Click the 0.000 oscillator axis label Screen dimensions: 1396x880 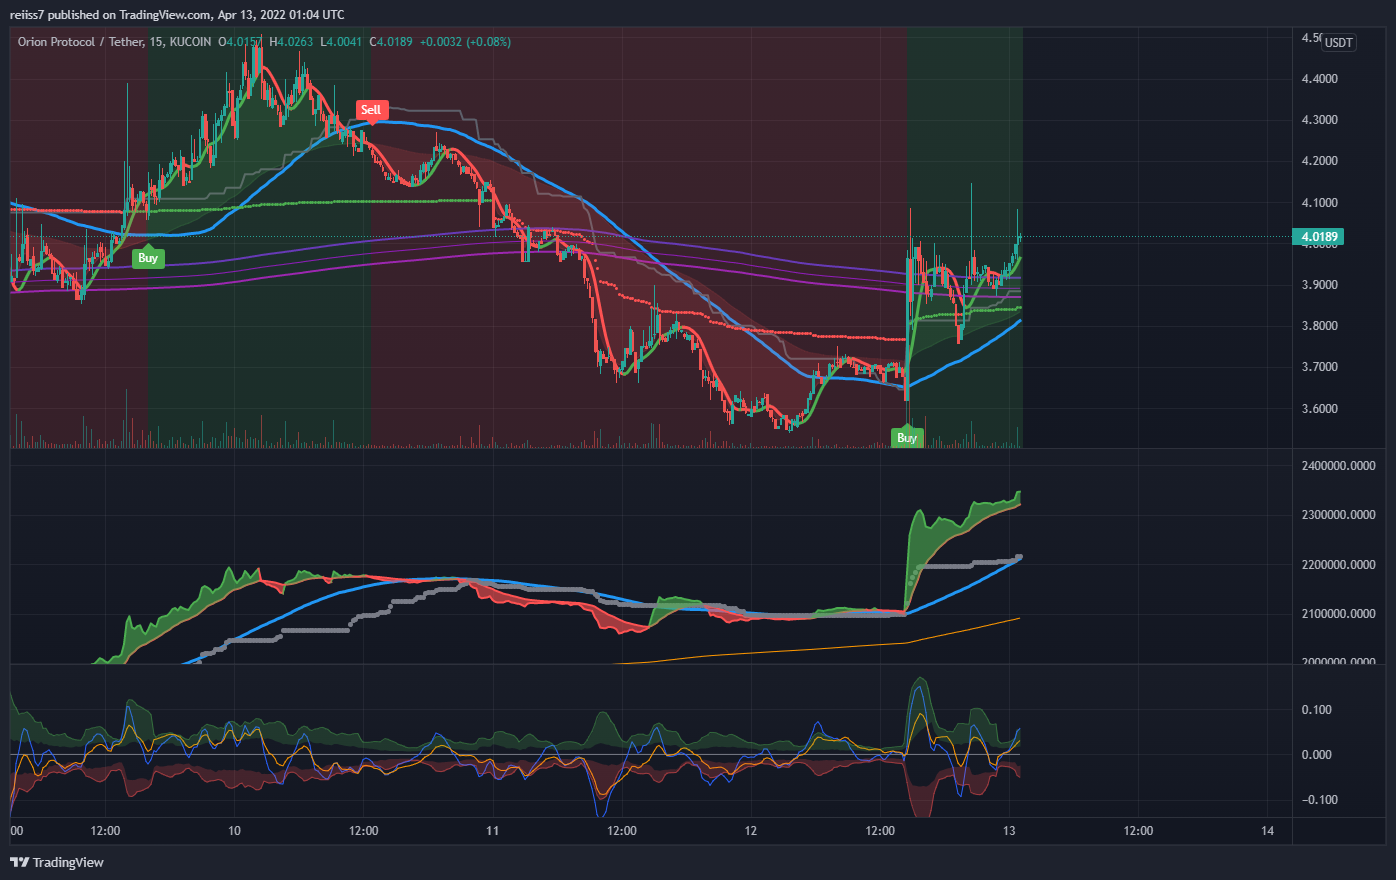[x=1316, y=755]
